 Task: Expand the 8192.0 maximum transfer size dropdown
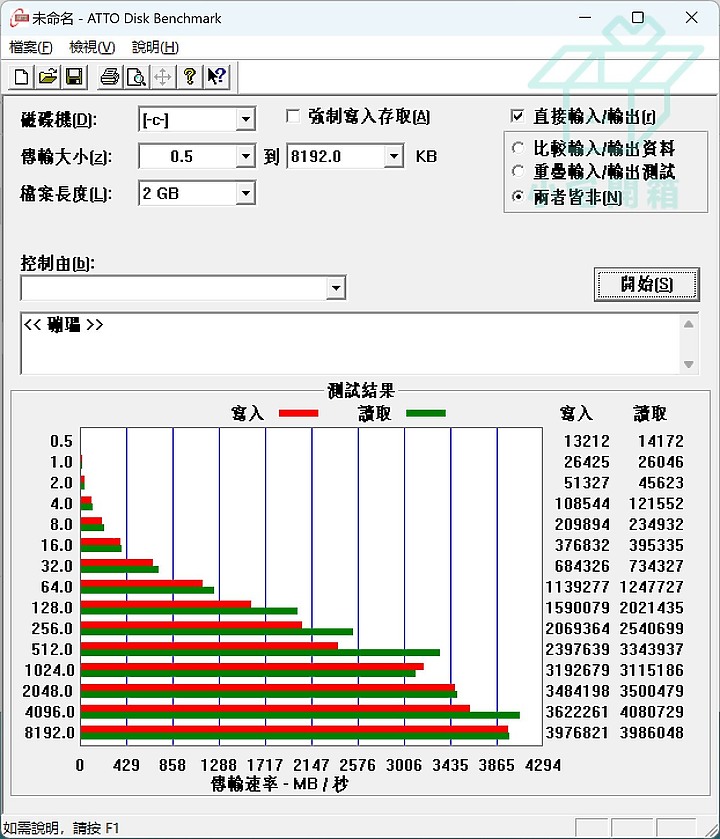click(394, 156)
